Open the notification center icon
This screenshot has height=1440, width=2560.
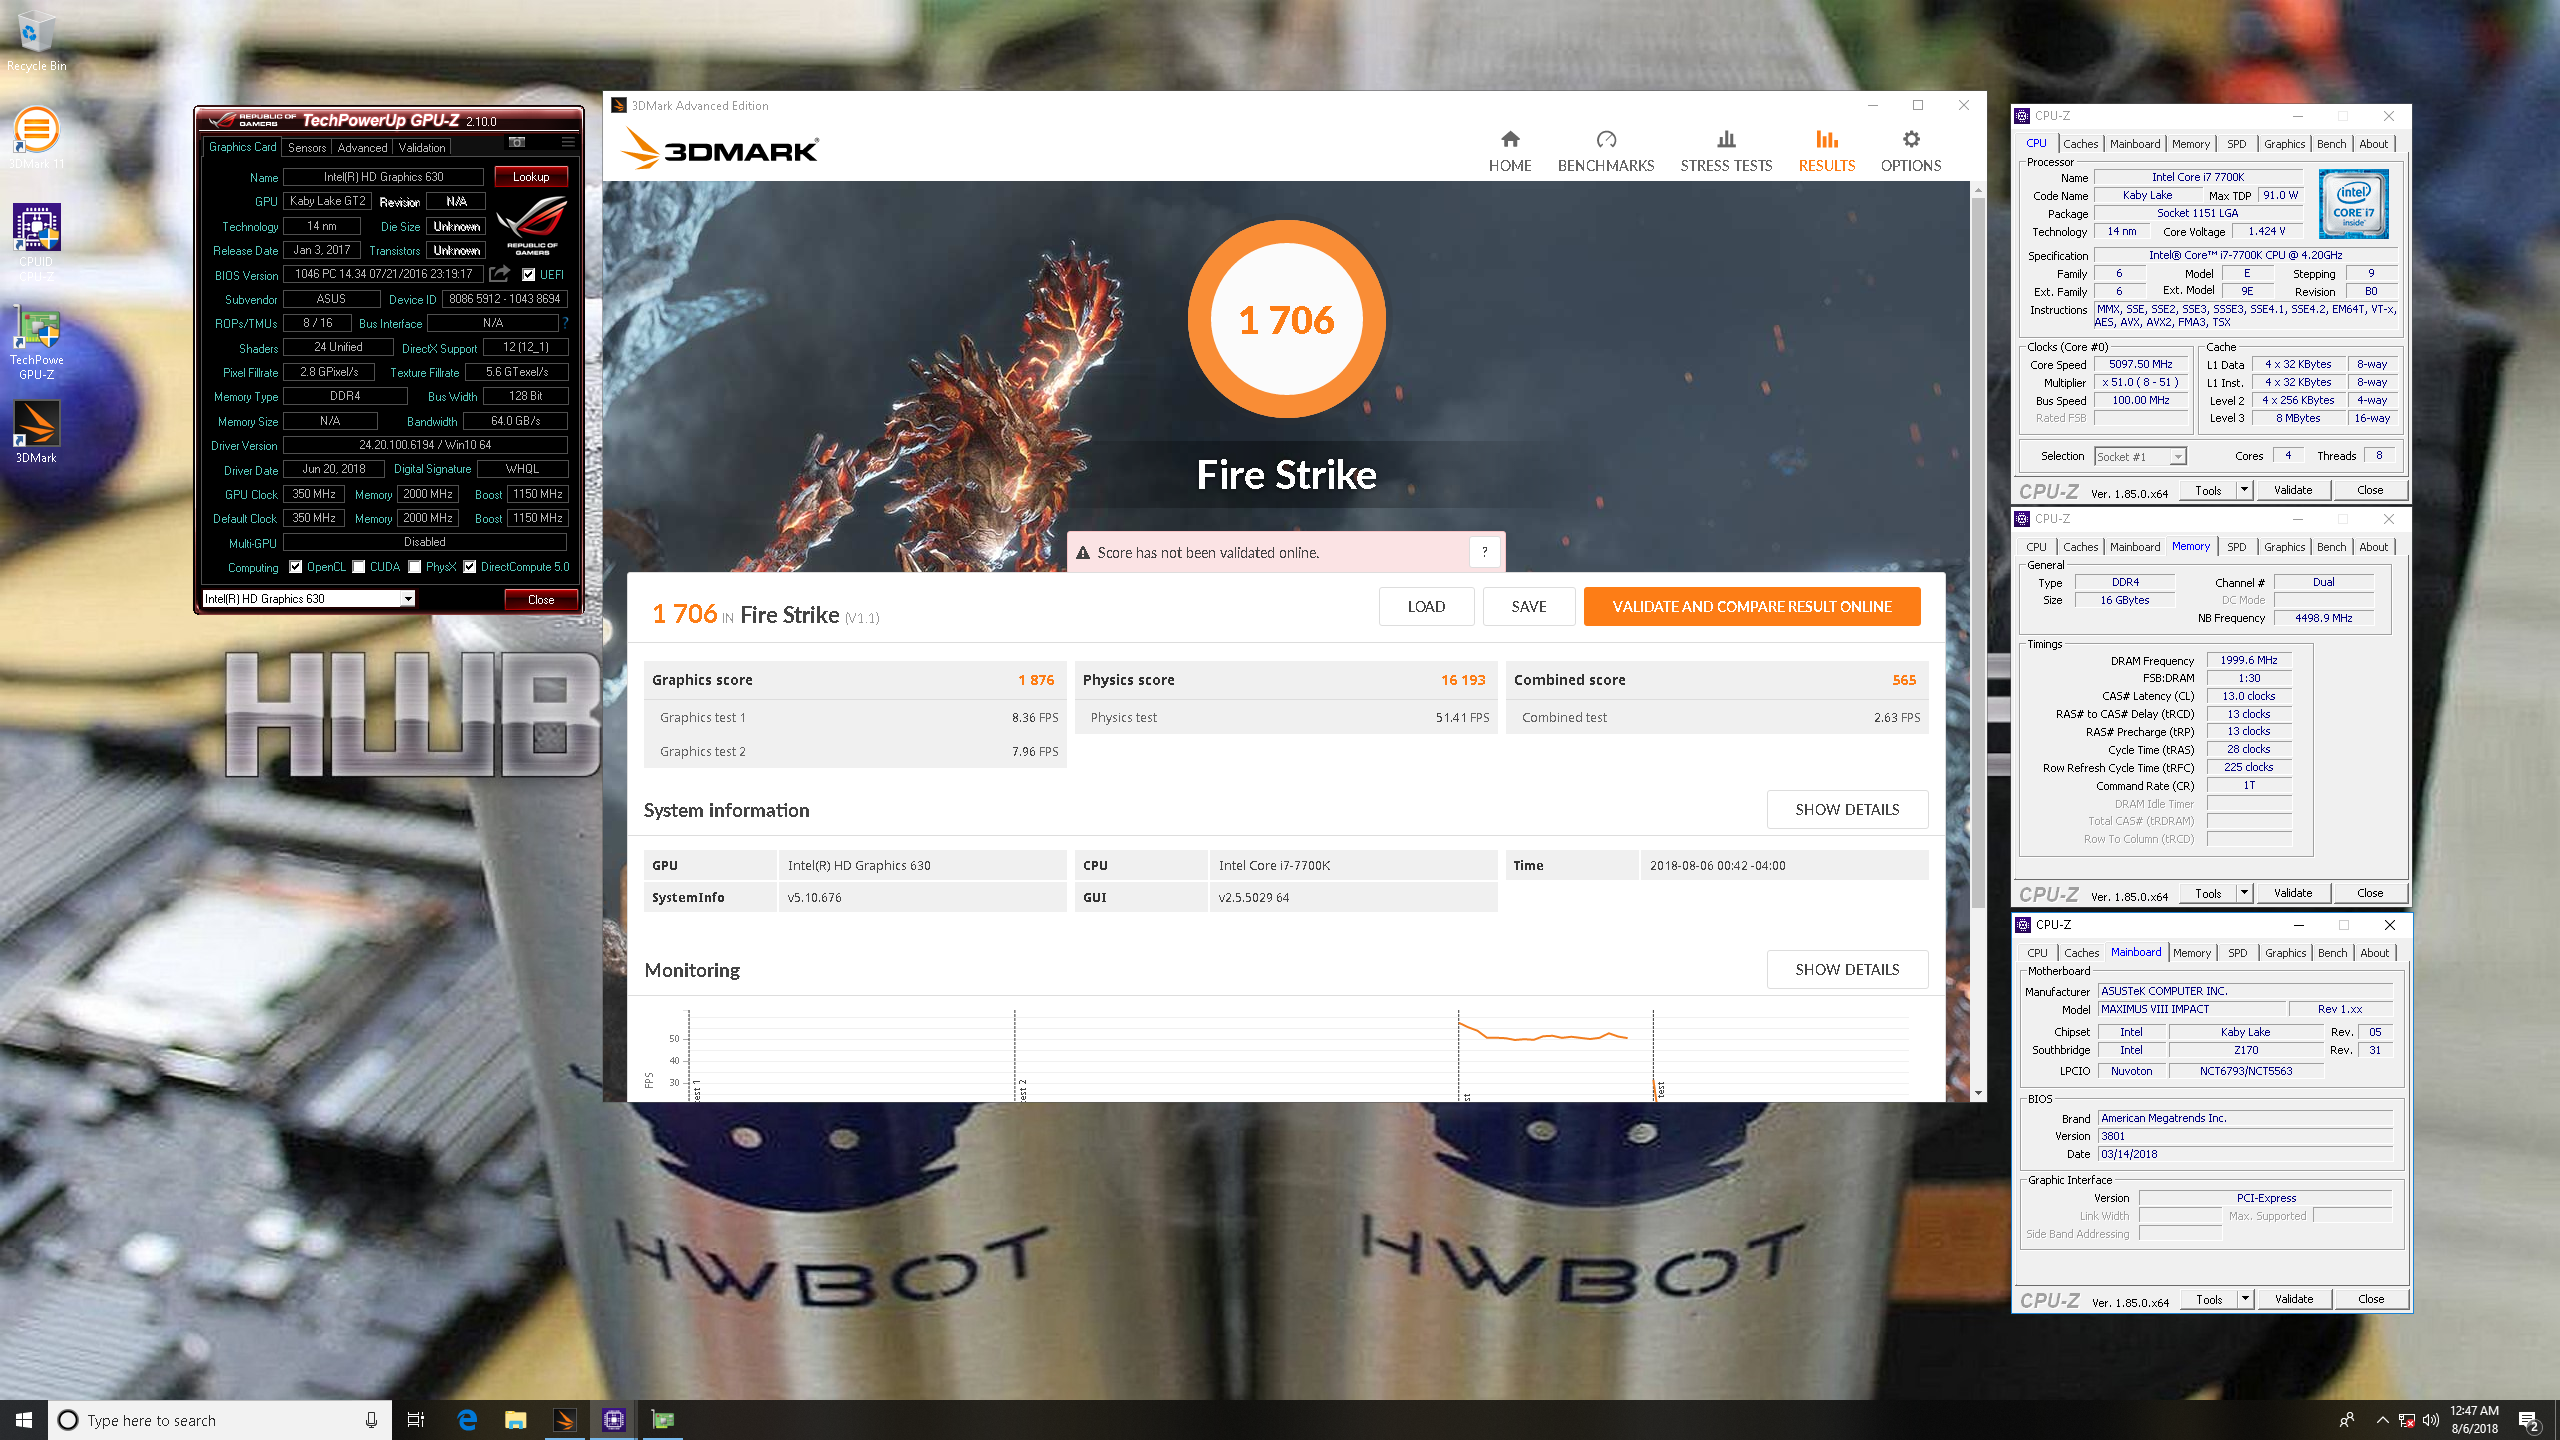tap(2529, 1420)
